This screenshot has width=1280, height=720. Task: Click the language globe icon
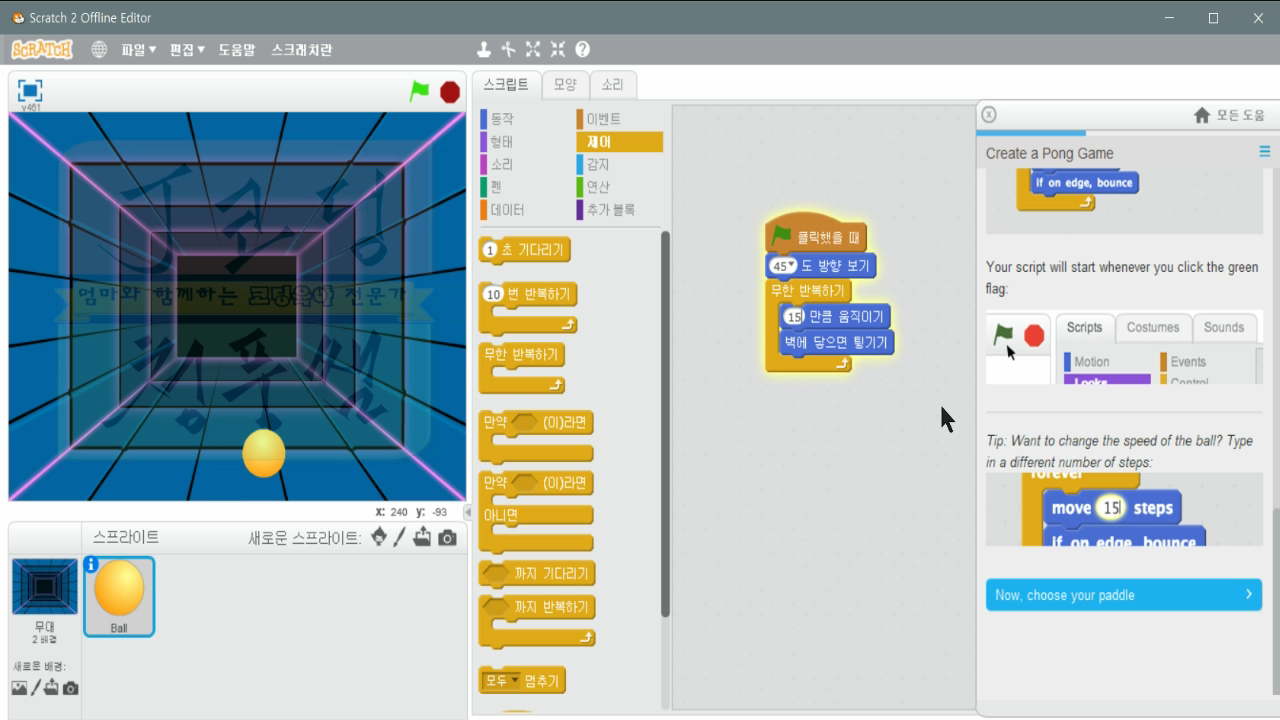click(x=98, y=47)
